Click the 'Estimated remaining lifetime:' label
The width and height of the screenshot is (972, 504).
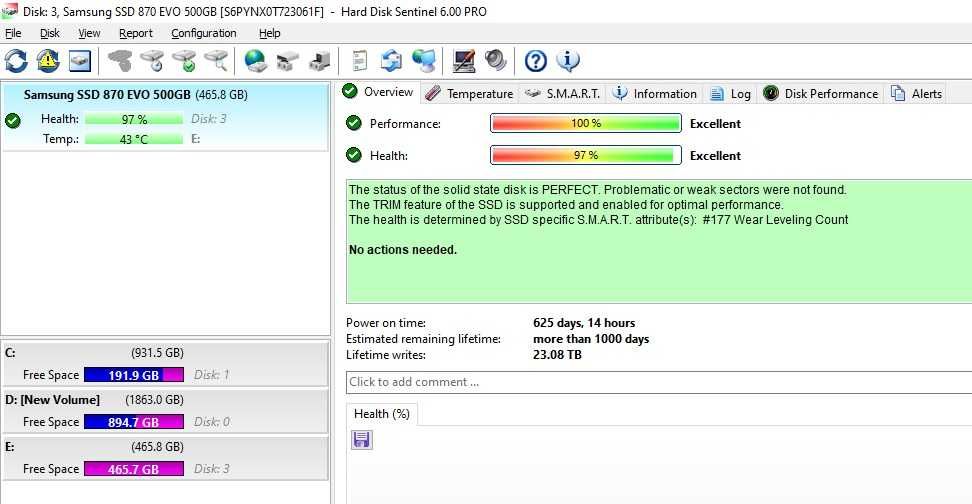[423, 339]
